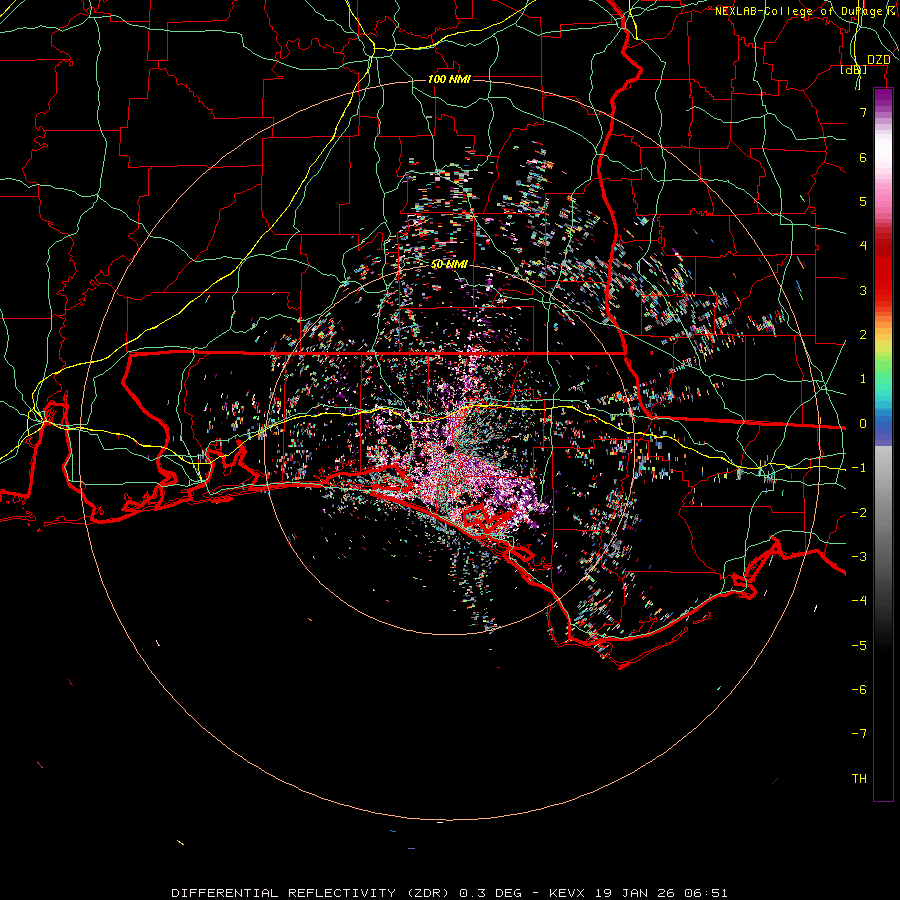Click the black radar site dot at center
This screenshot has width=900, height=900.
click(451, 448)
